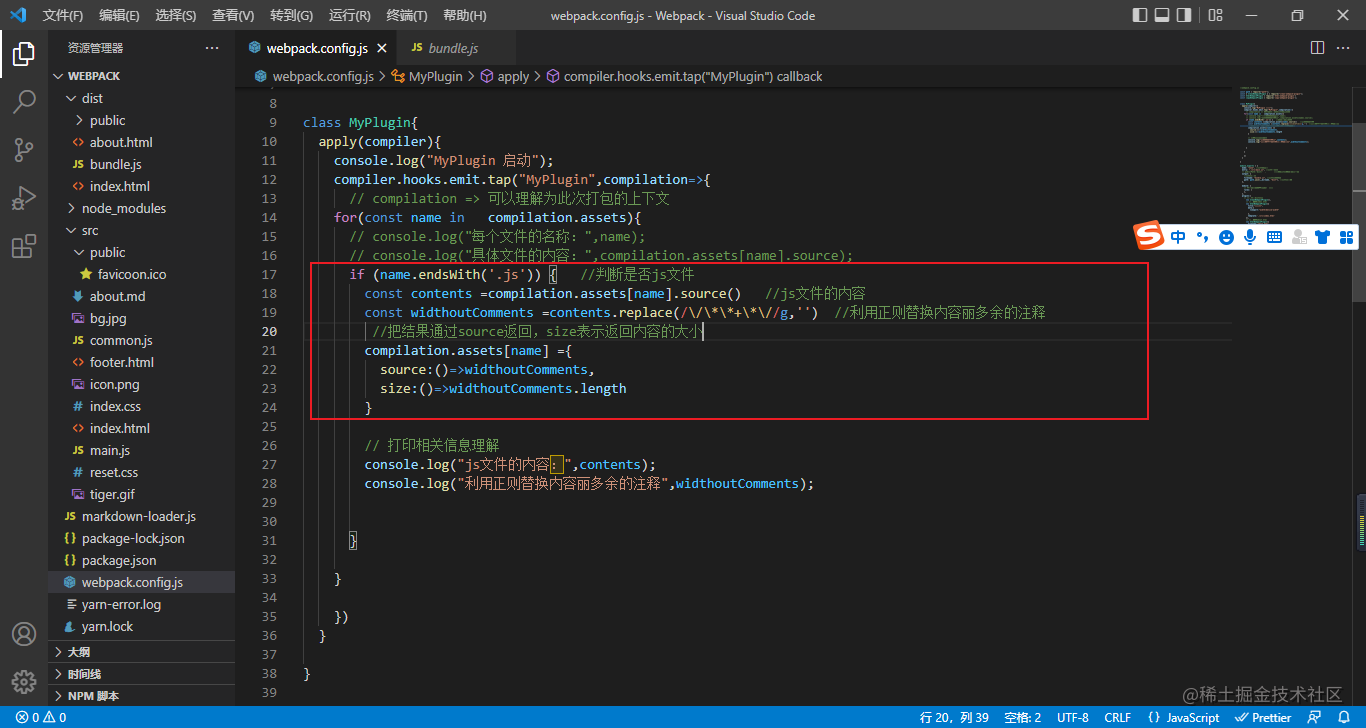Open Sogou skin shirt icon
Viewport: 1366px width, 728px height.
[x=1323, y=237]
